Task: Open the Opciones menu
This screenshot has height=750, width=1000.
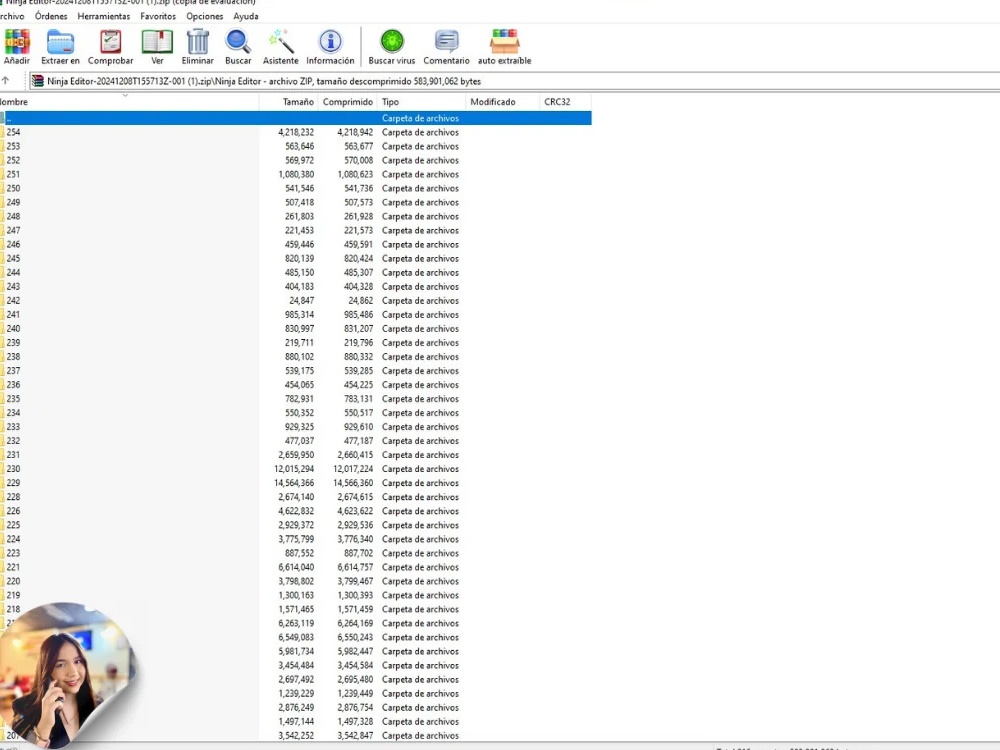Action: (x=205, y=16)
